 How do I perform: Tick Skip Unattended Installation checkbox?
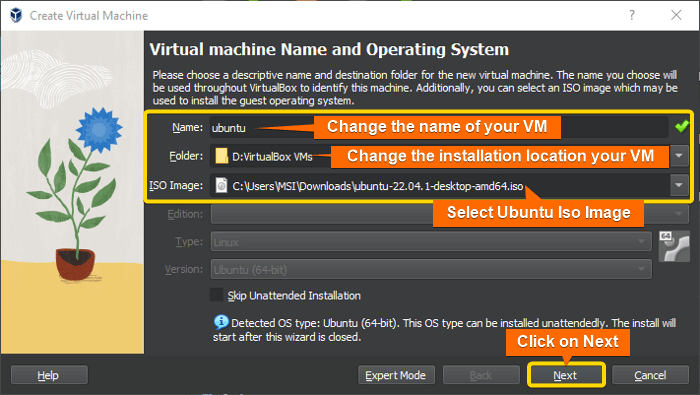click(217, 295)
